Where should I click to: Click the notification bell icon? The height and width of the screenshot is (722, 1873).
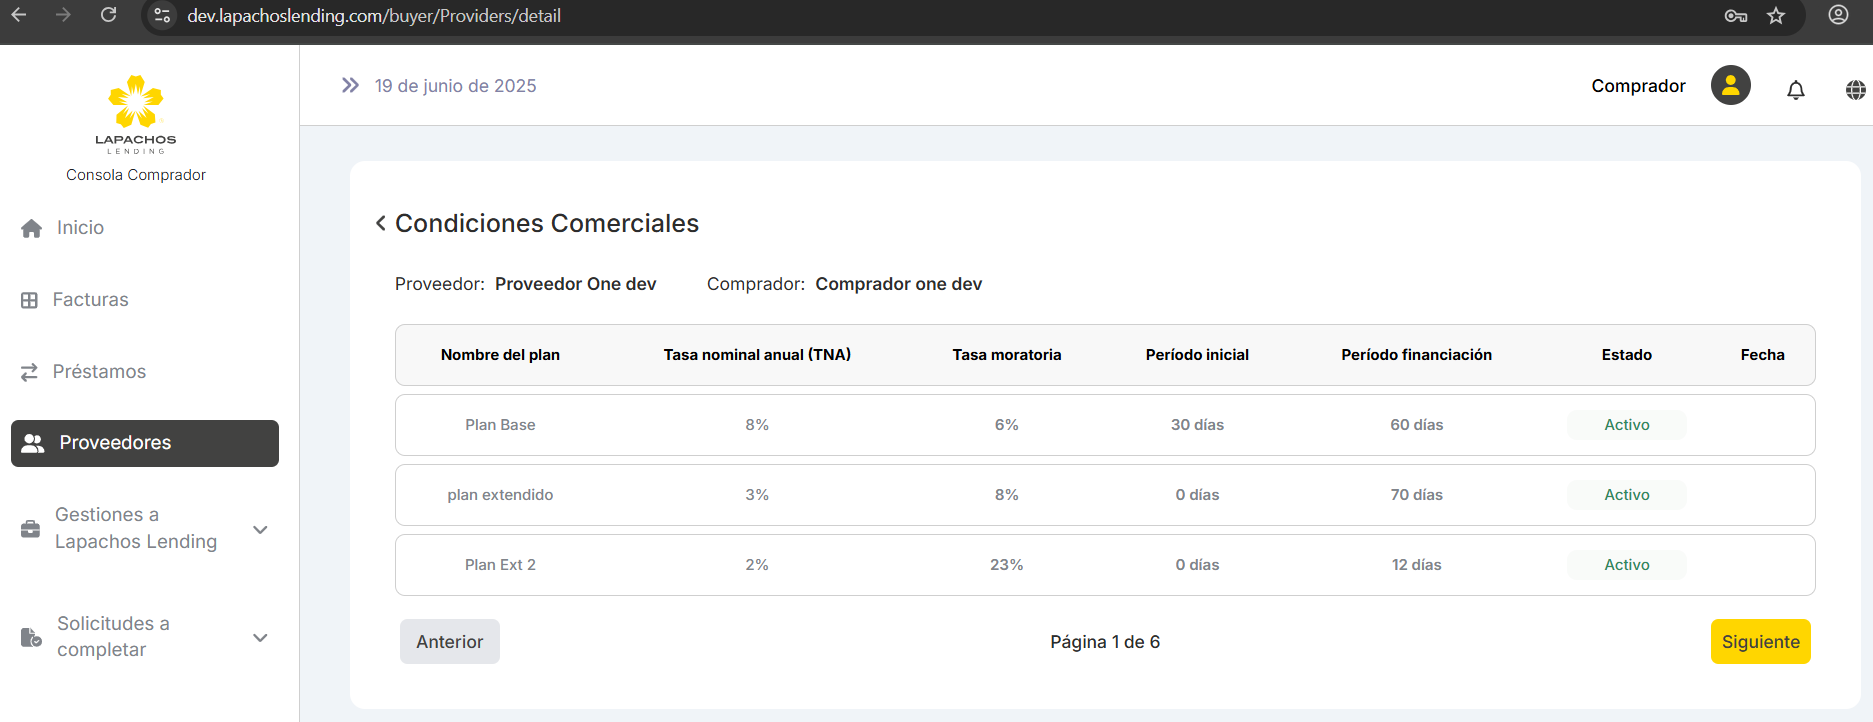coord(1795,90)
